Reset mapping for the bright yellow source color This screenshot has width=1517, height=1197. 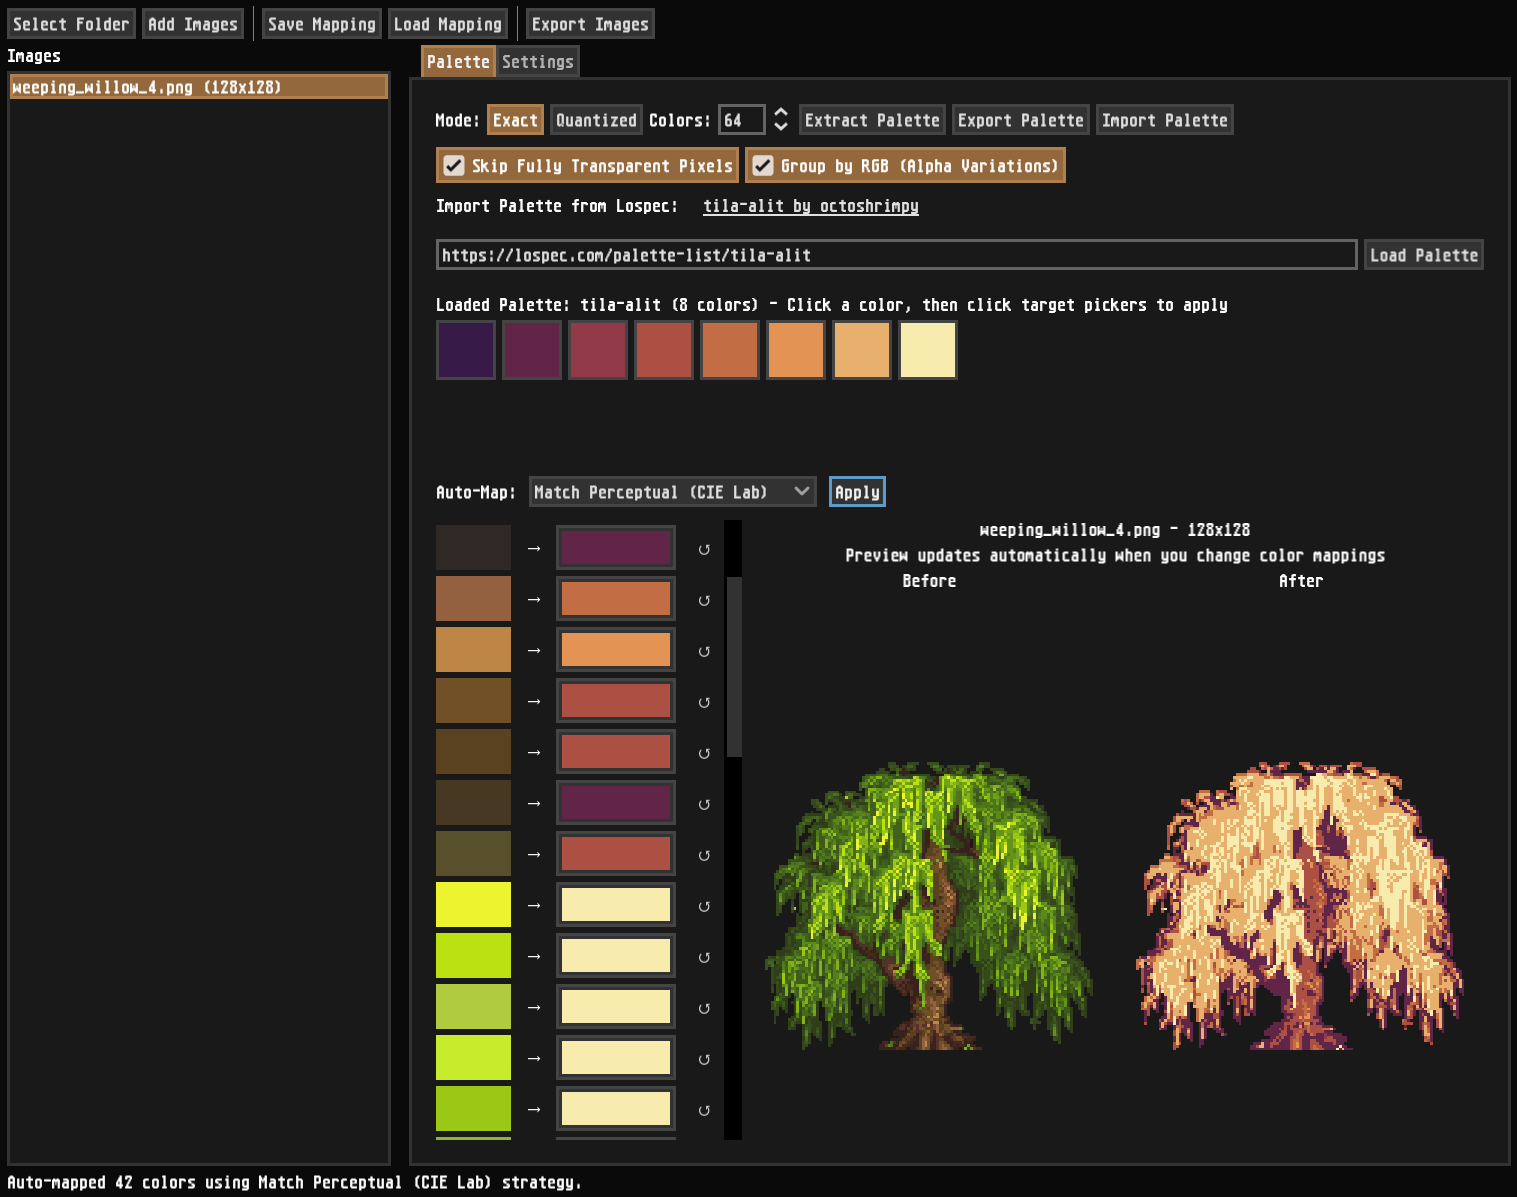(x=704, y=906)
